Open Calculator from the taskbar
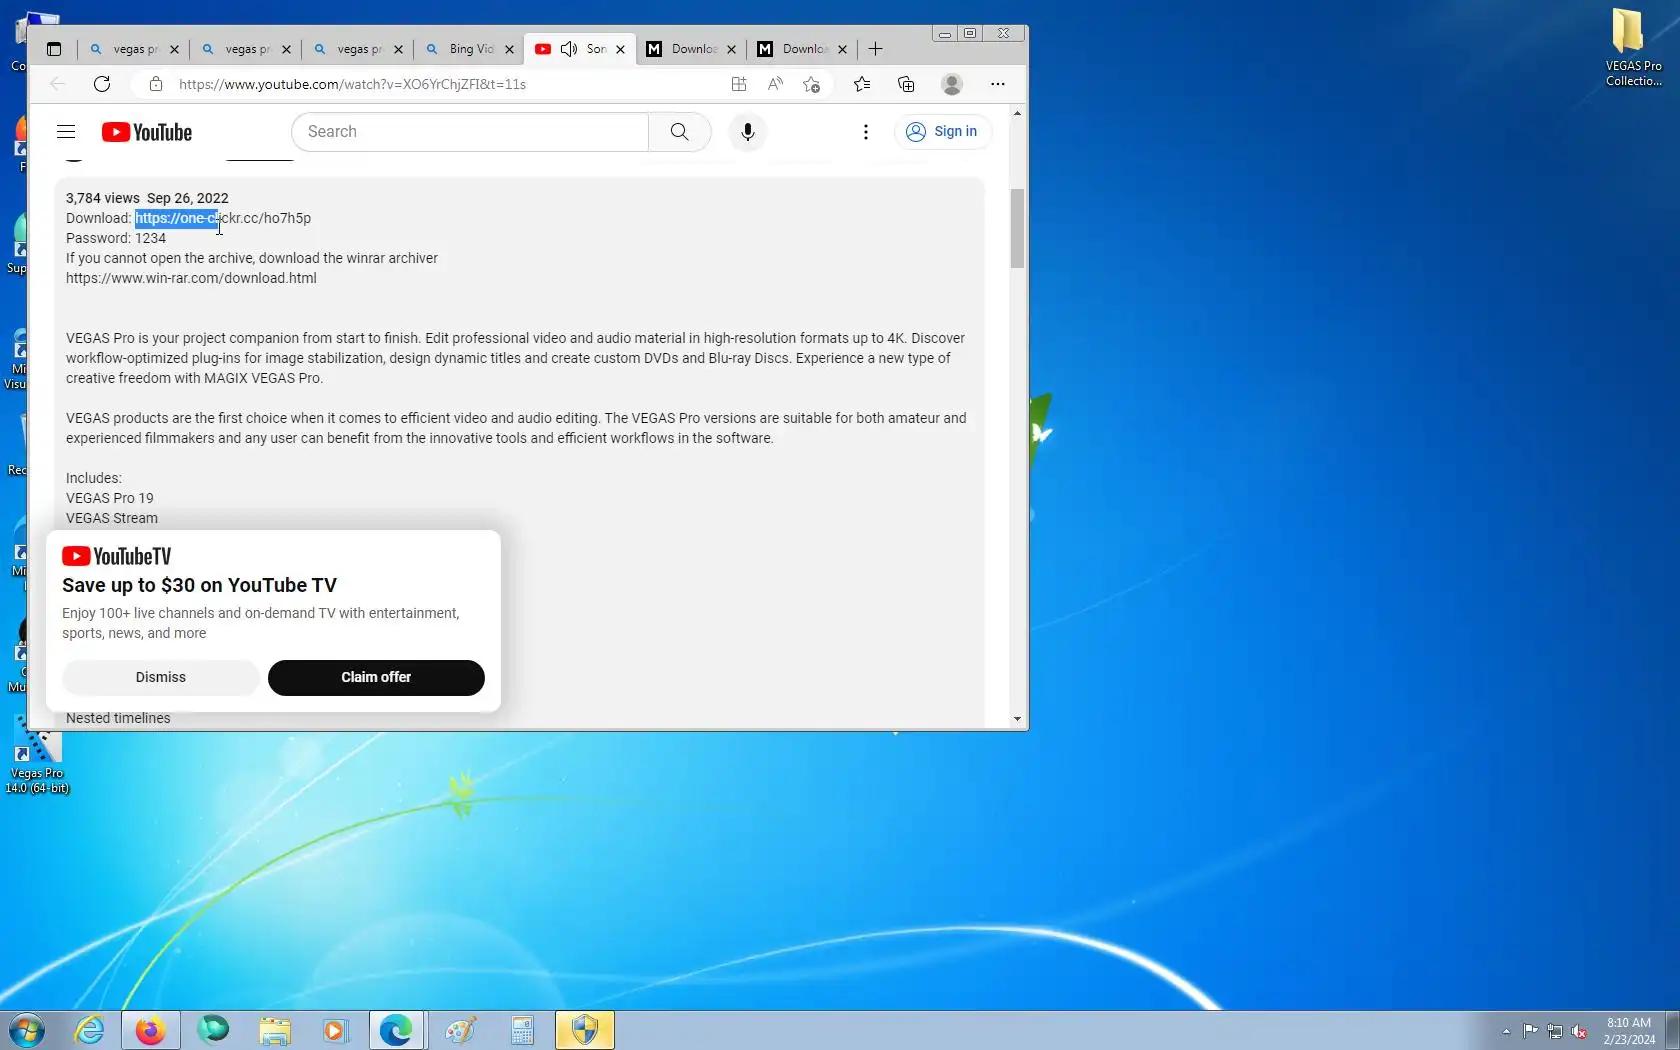 coord(522,1030)
